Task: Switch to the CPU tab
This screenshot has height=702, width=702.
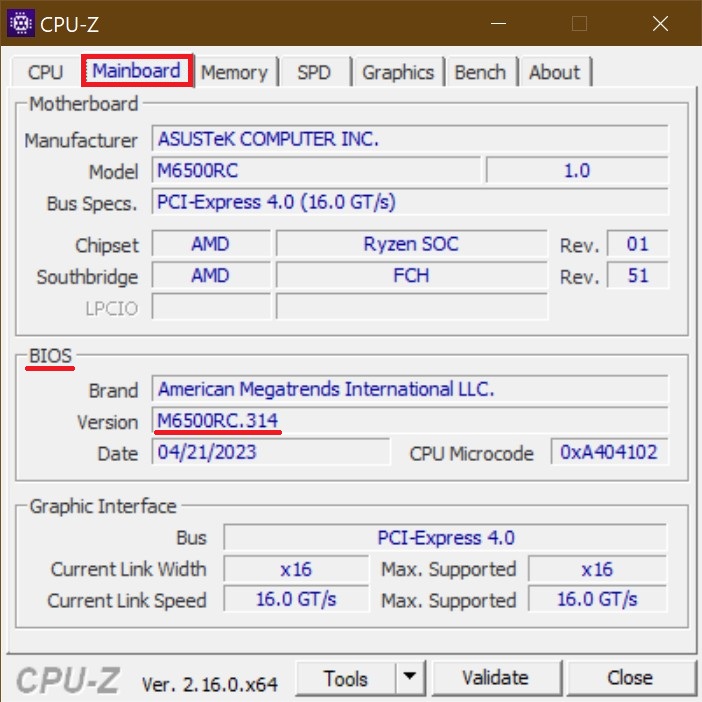Action: [45, 72]
